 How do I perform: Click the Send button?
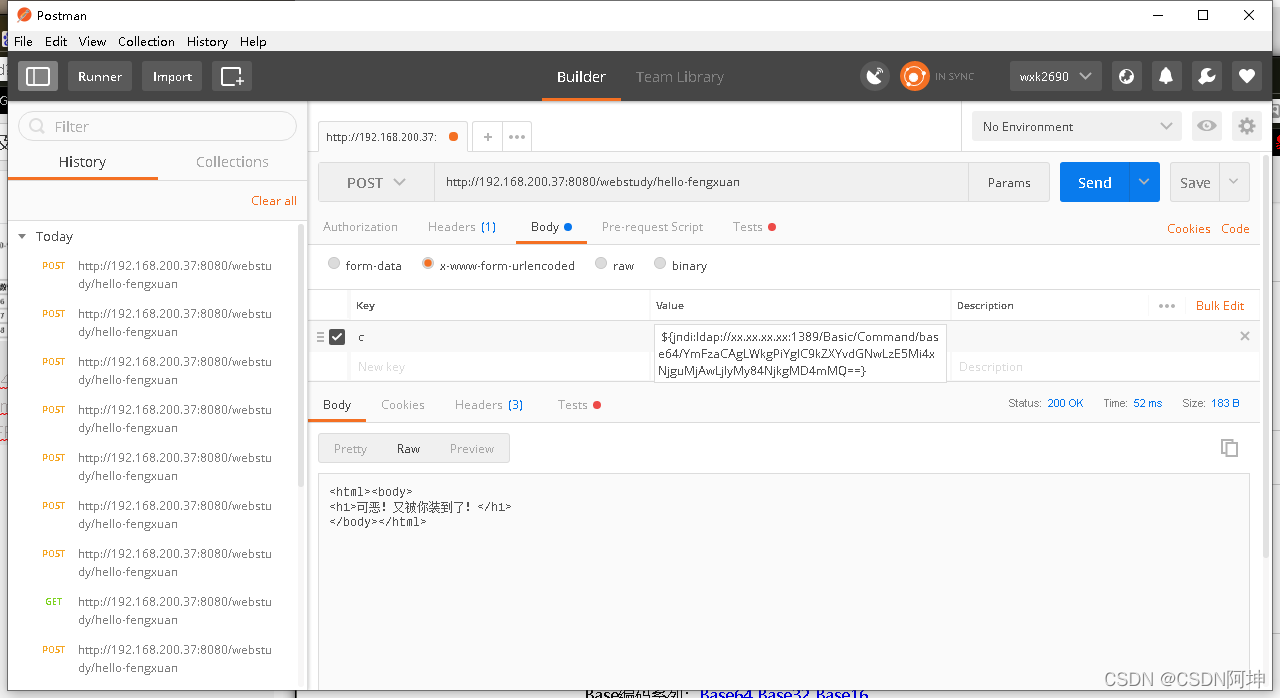pos(1095,182)
